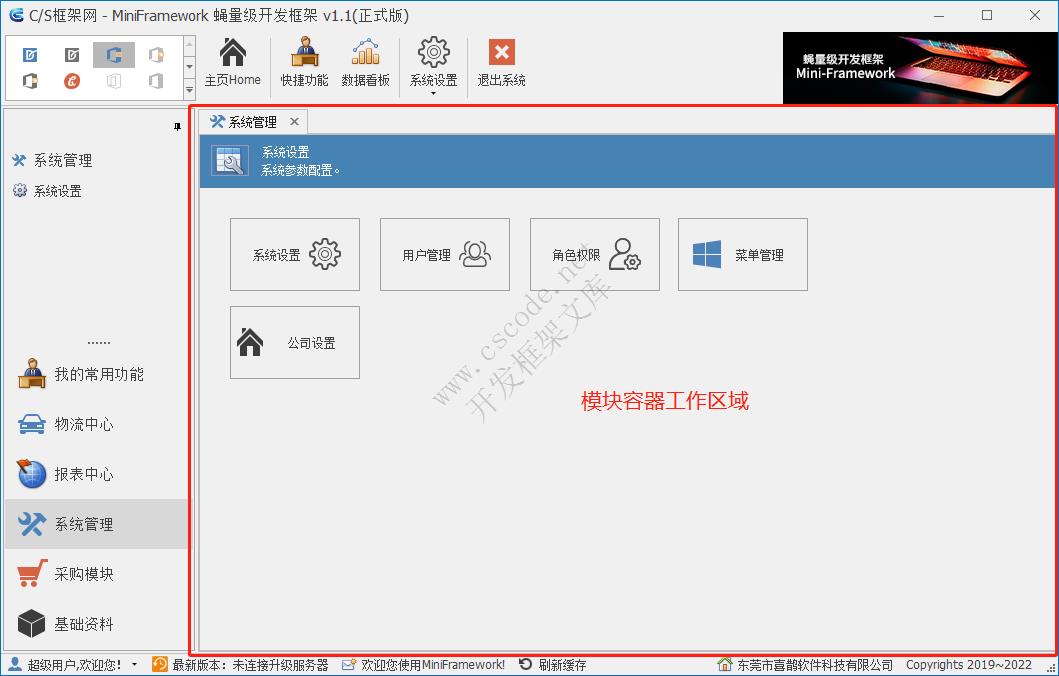Close the 系统管理 tab

click(x=294, y=121)
